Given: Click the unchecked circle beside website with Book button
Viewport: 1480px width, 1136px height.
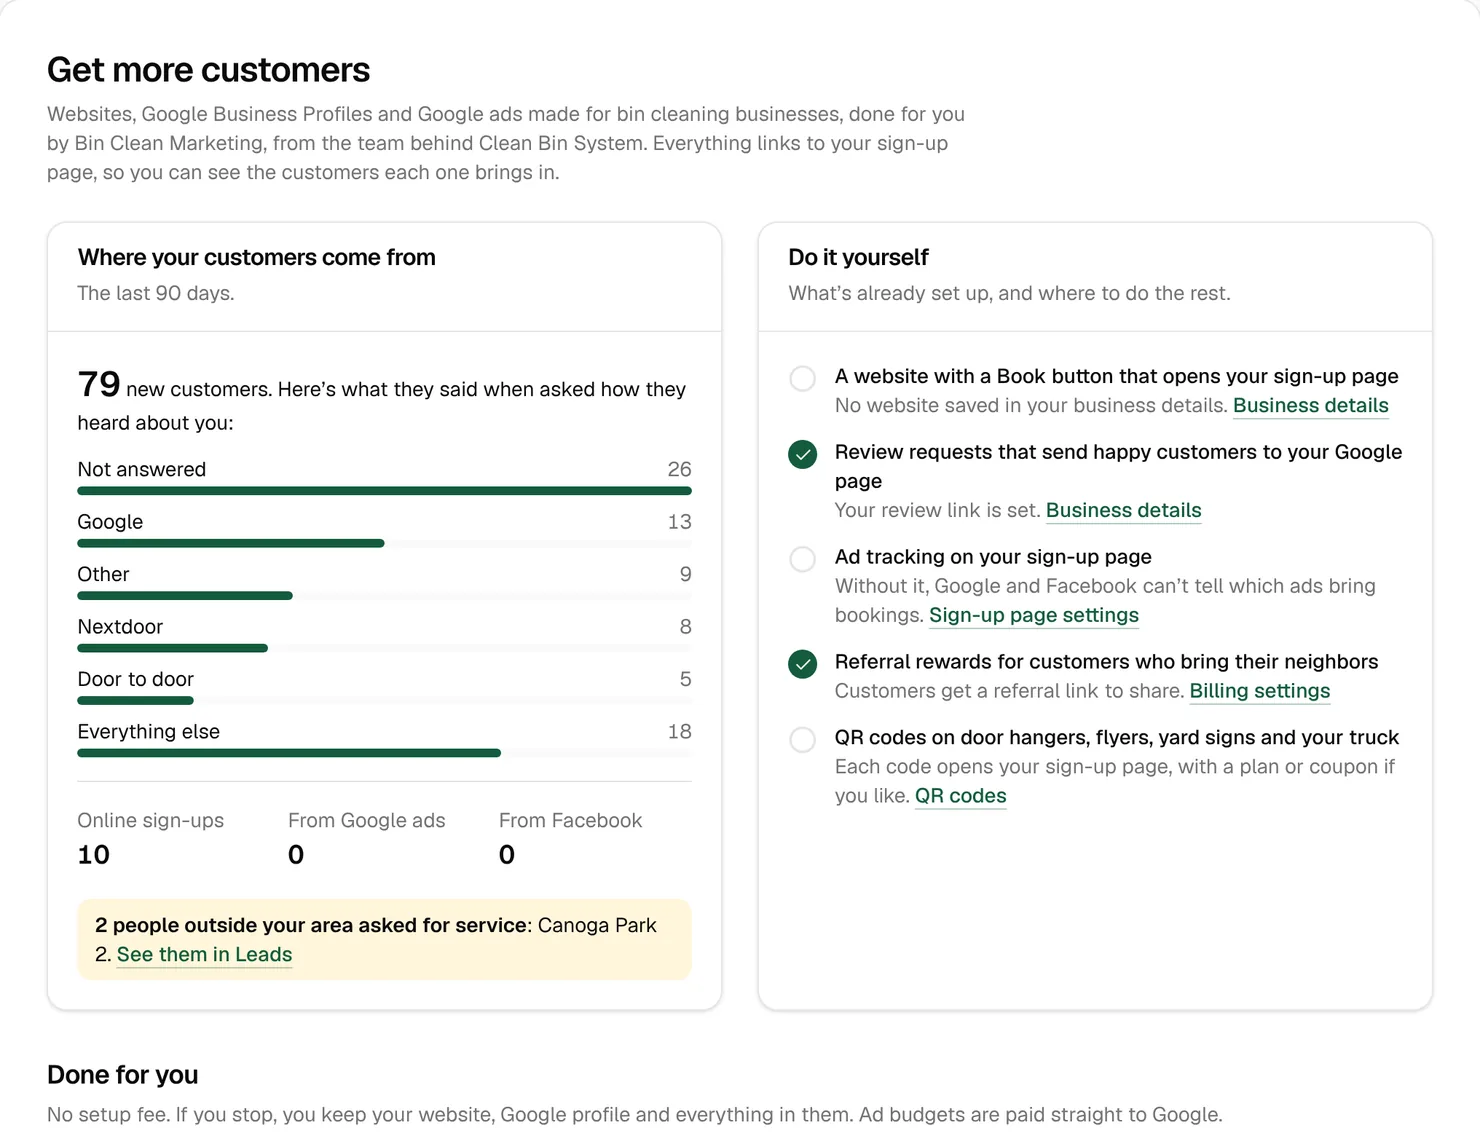Looking at the screenshot, I should [802, 378].
